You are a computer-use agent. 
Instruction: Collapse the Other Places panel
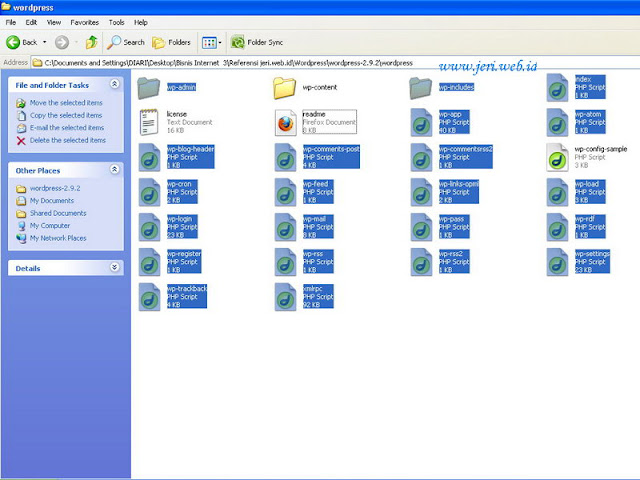[x=115, y=169]
